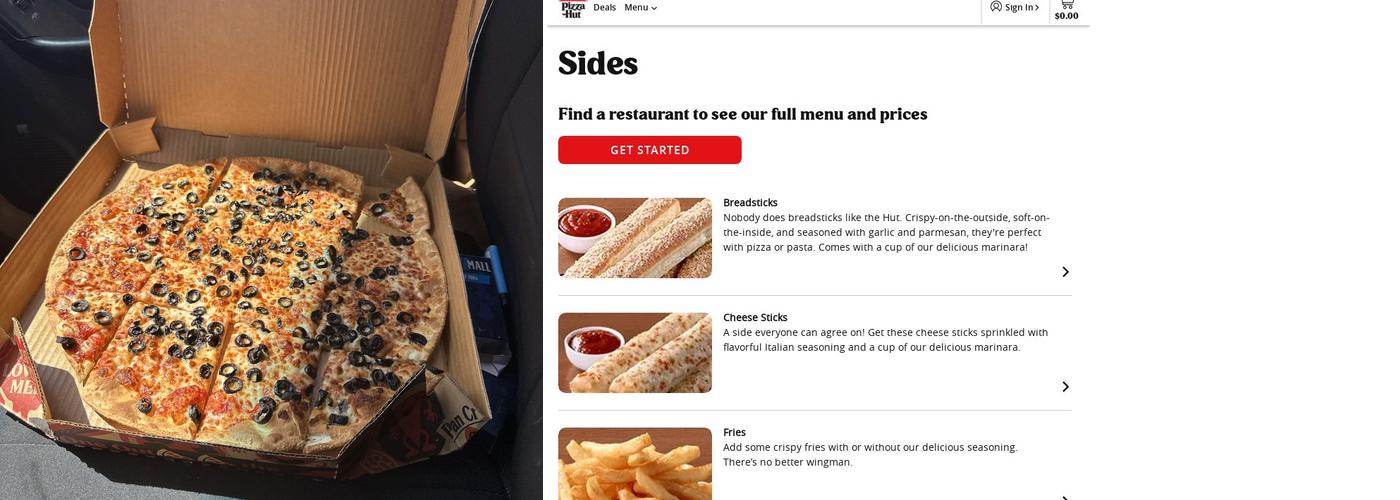The width and height of the screenshot is (1400, 500).
Task: Open the Cheese Sticks item title
Action: pyautogui.click(x=755, y=317)
